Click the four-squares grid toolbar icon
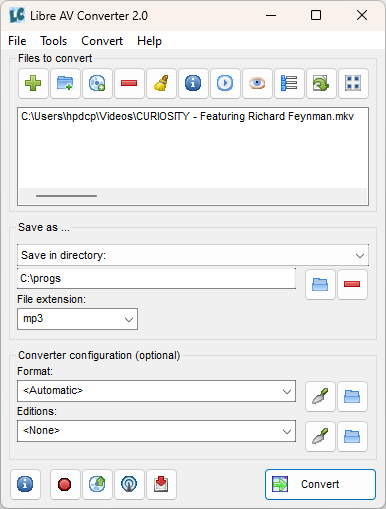 353,83
